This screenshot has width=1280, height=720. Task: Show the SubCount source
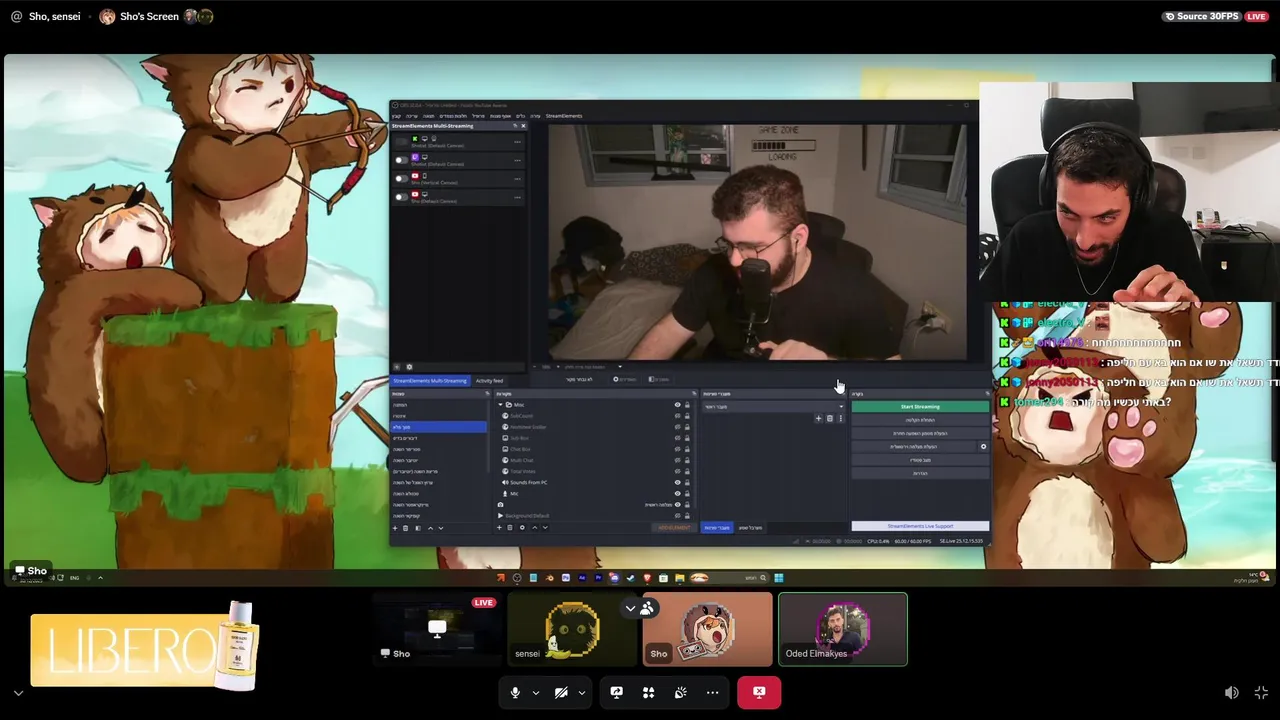pos(677,416)
